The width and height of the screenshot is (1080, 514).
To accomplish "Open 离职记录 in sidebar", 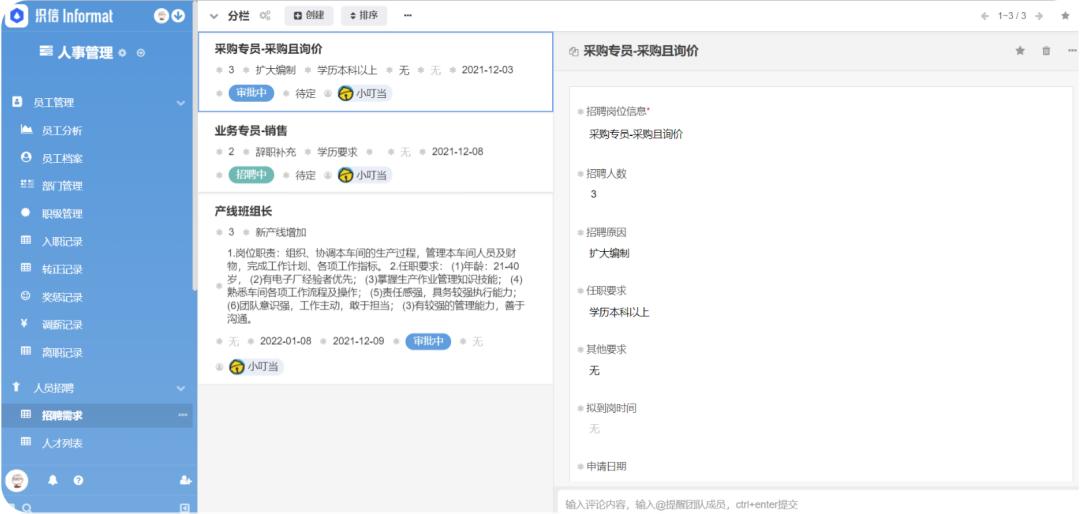I will pyautogui.click(x=62, y=352).
